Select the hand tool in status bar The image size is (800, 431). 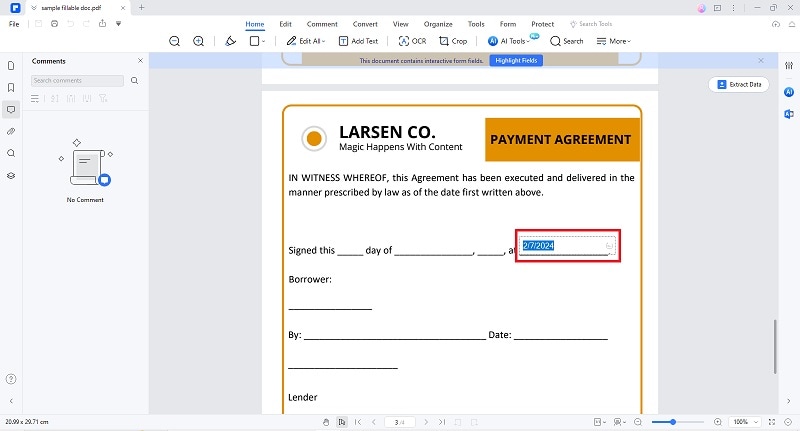click(x=326, y=422)
